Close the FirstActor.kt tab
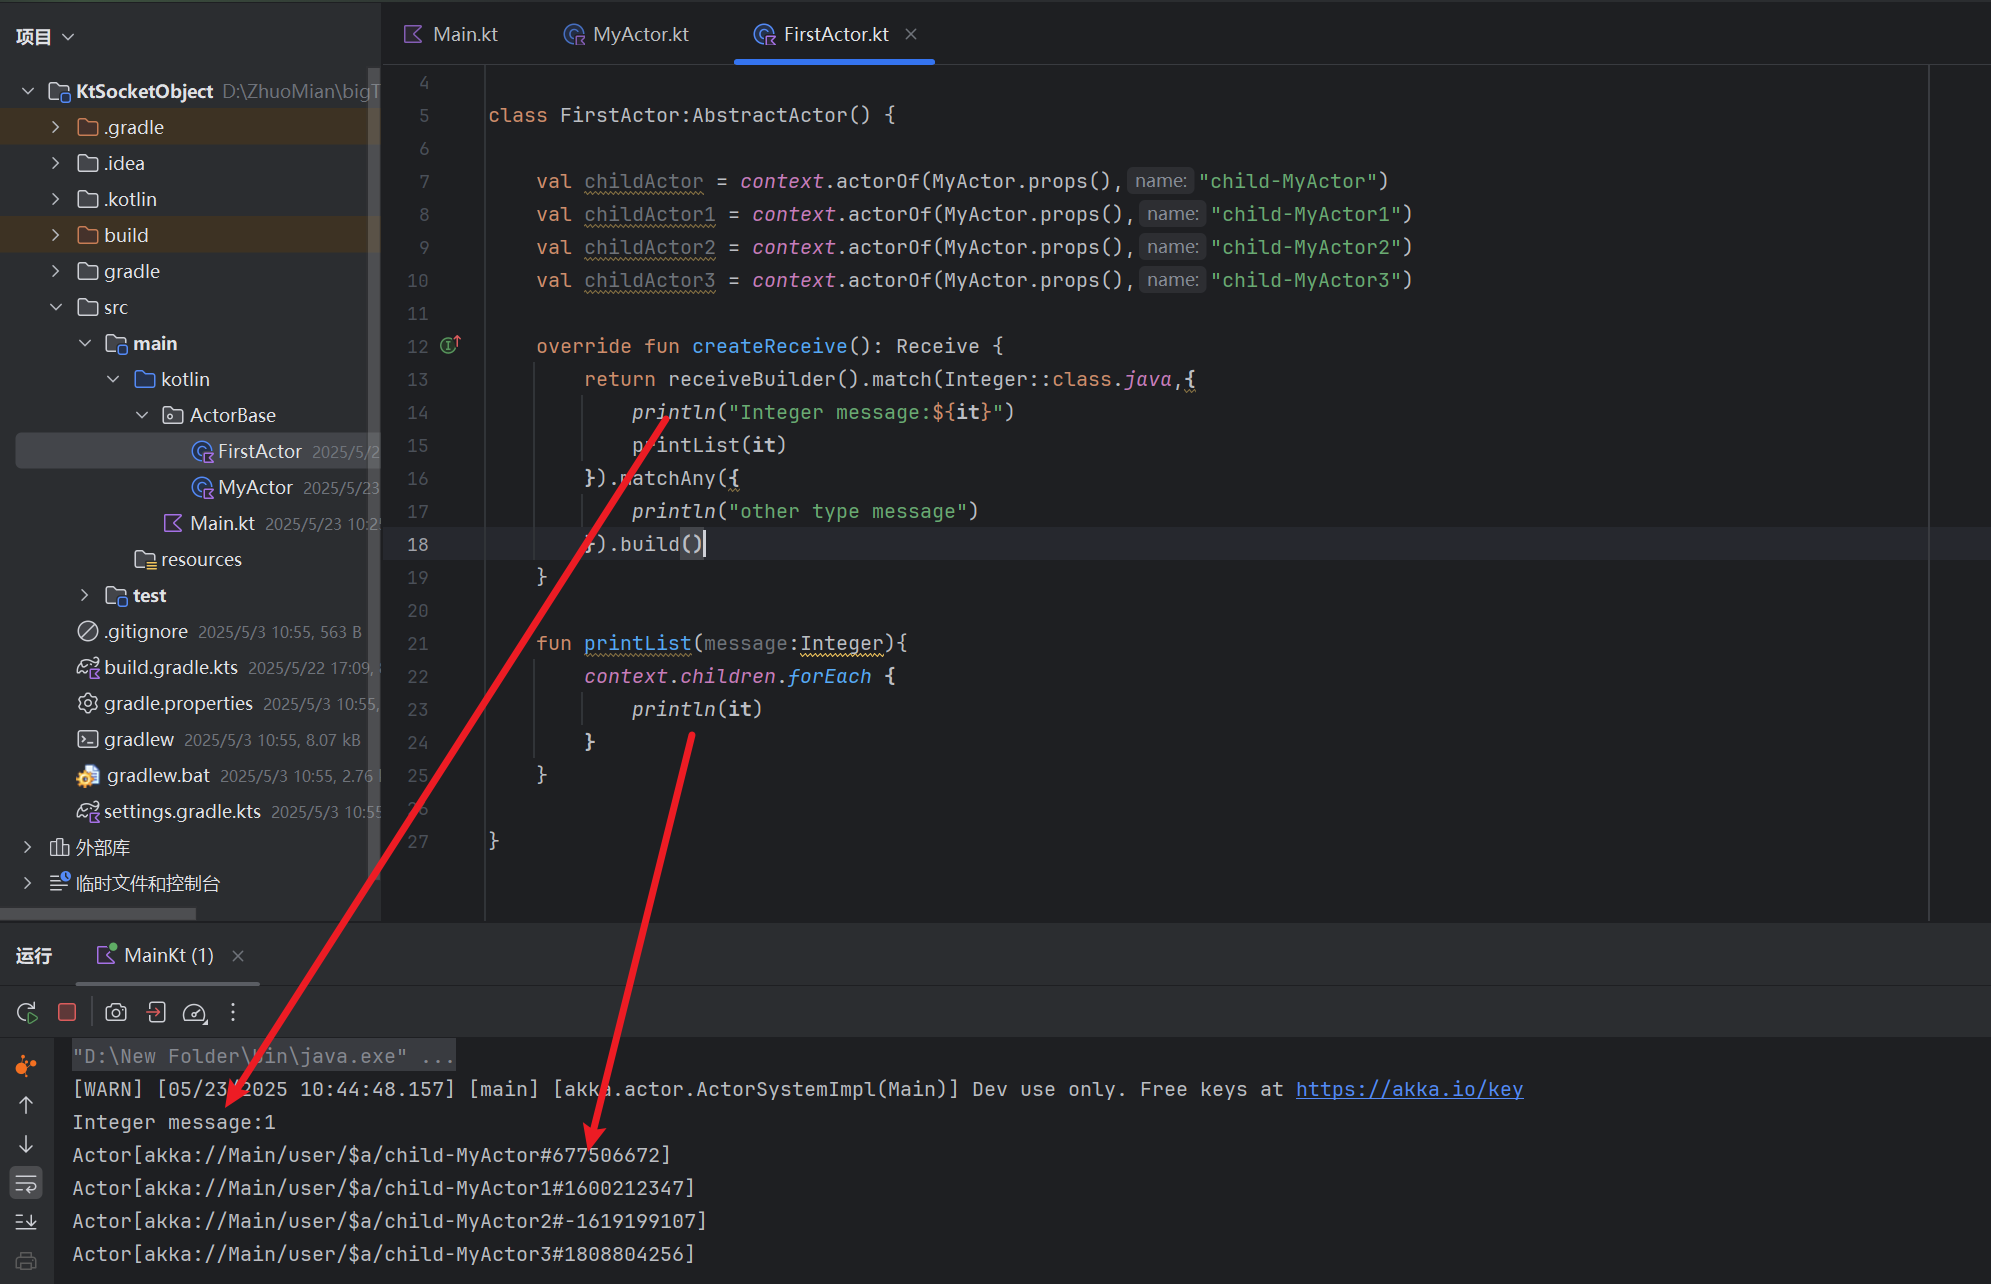This screenshot has width=1991, height=1284. 911,34
